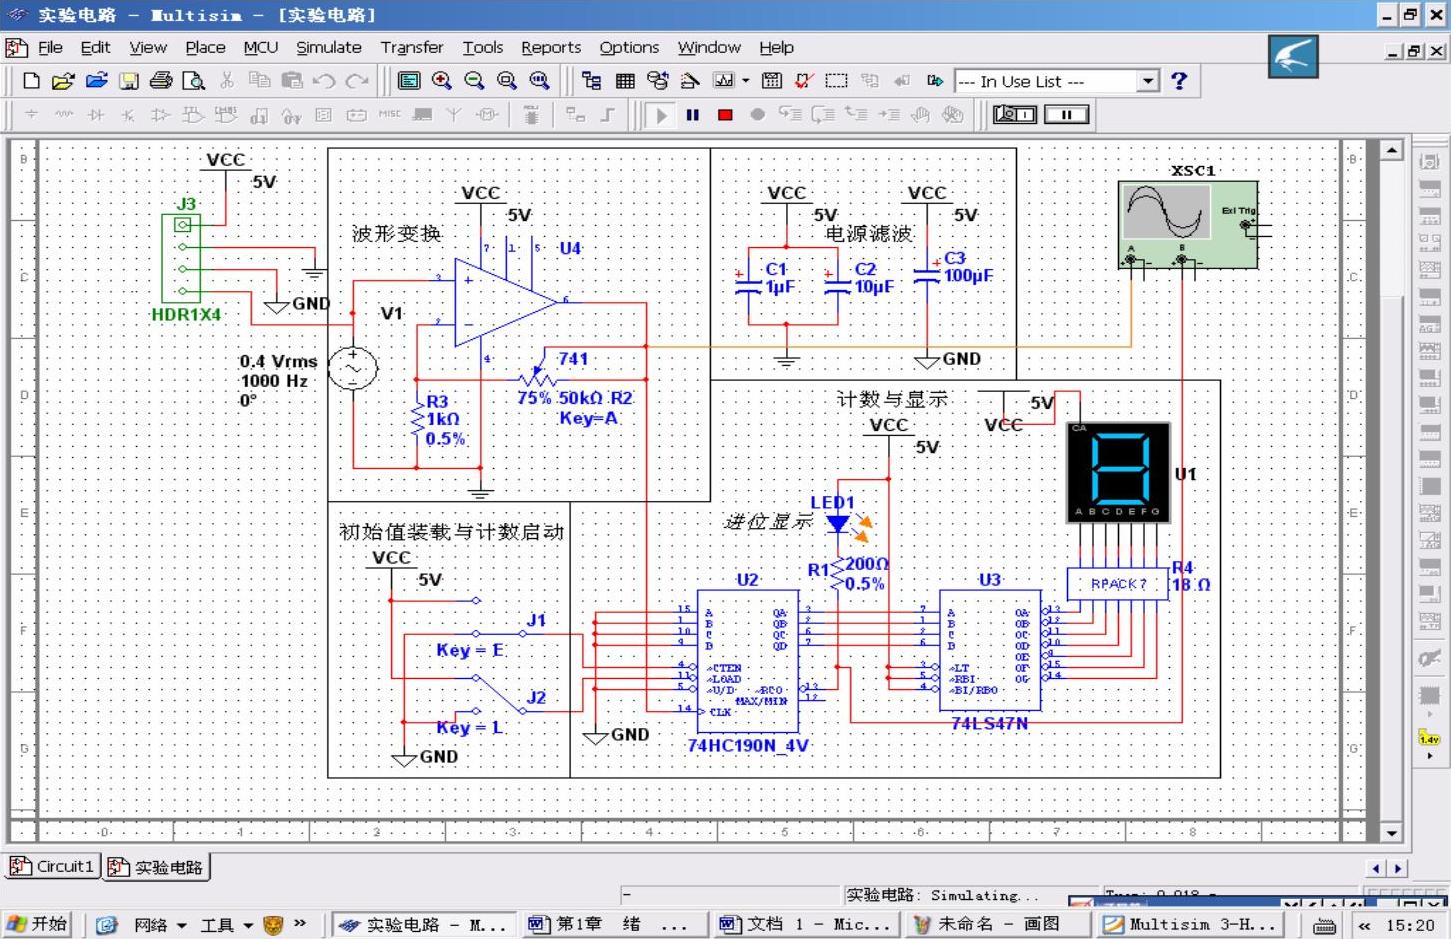Open the 开始 start button
Screen dimensions: 1451x939
tap(37, 924)
